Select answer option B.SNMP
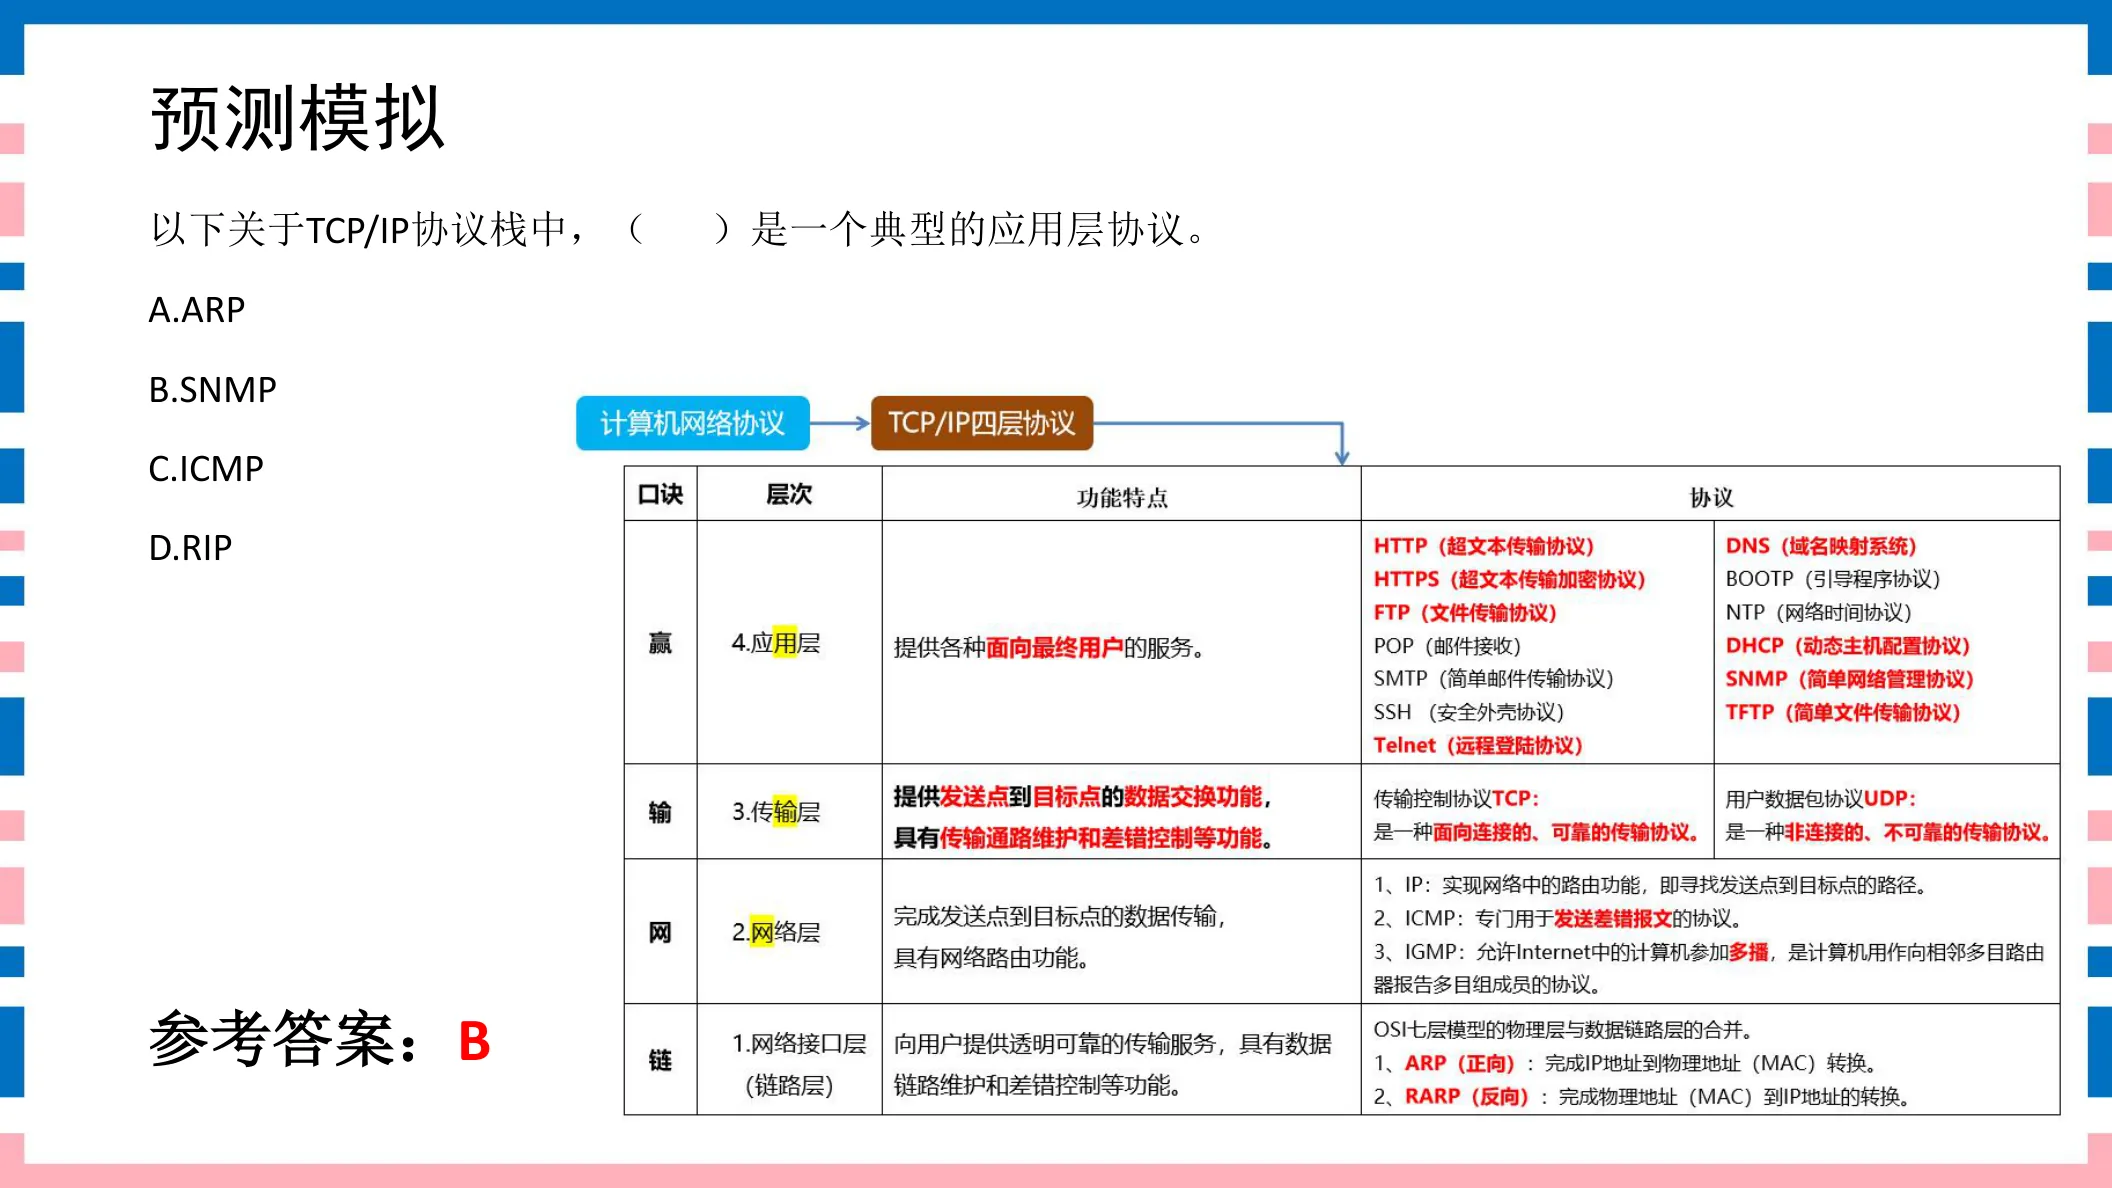Viewport: 2112px width, 1188px height. (x=212, y=389)
